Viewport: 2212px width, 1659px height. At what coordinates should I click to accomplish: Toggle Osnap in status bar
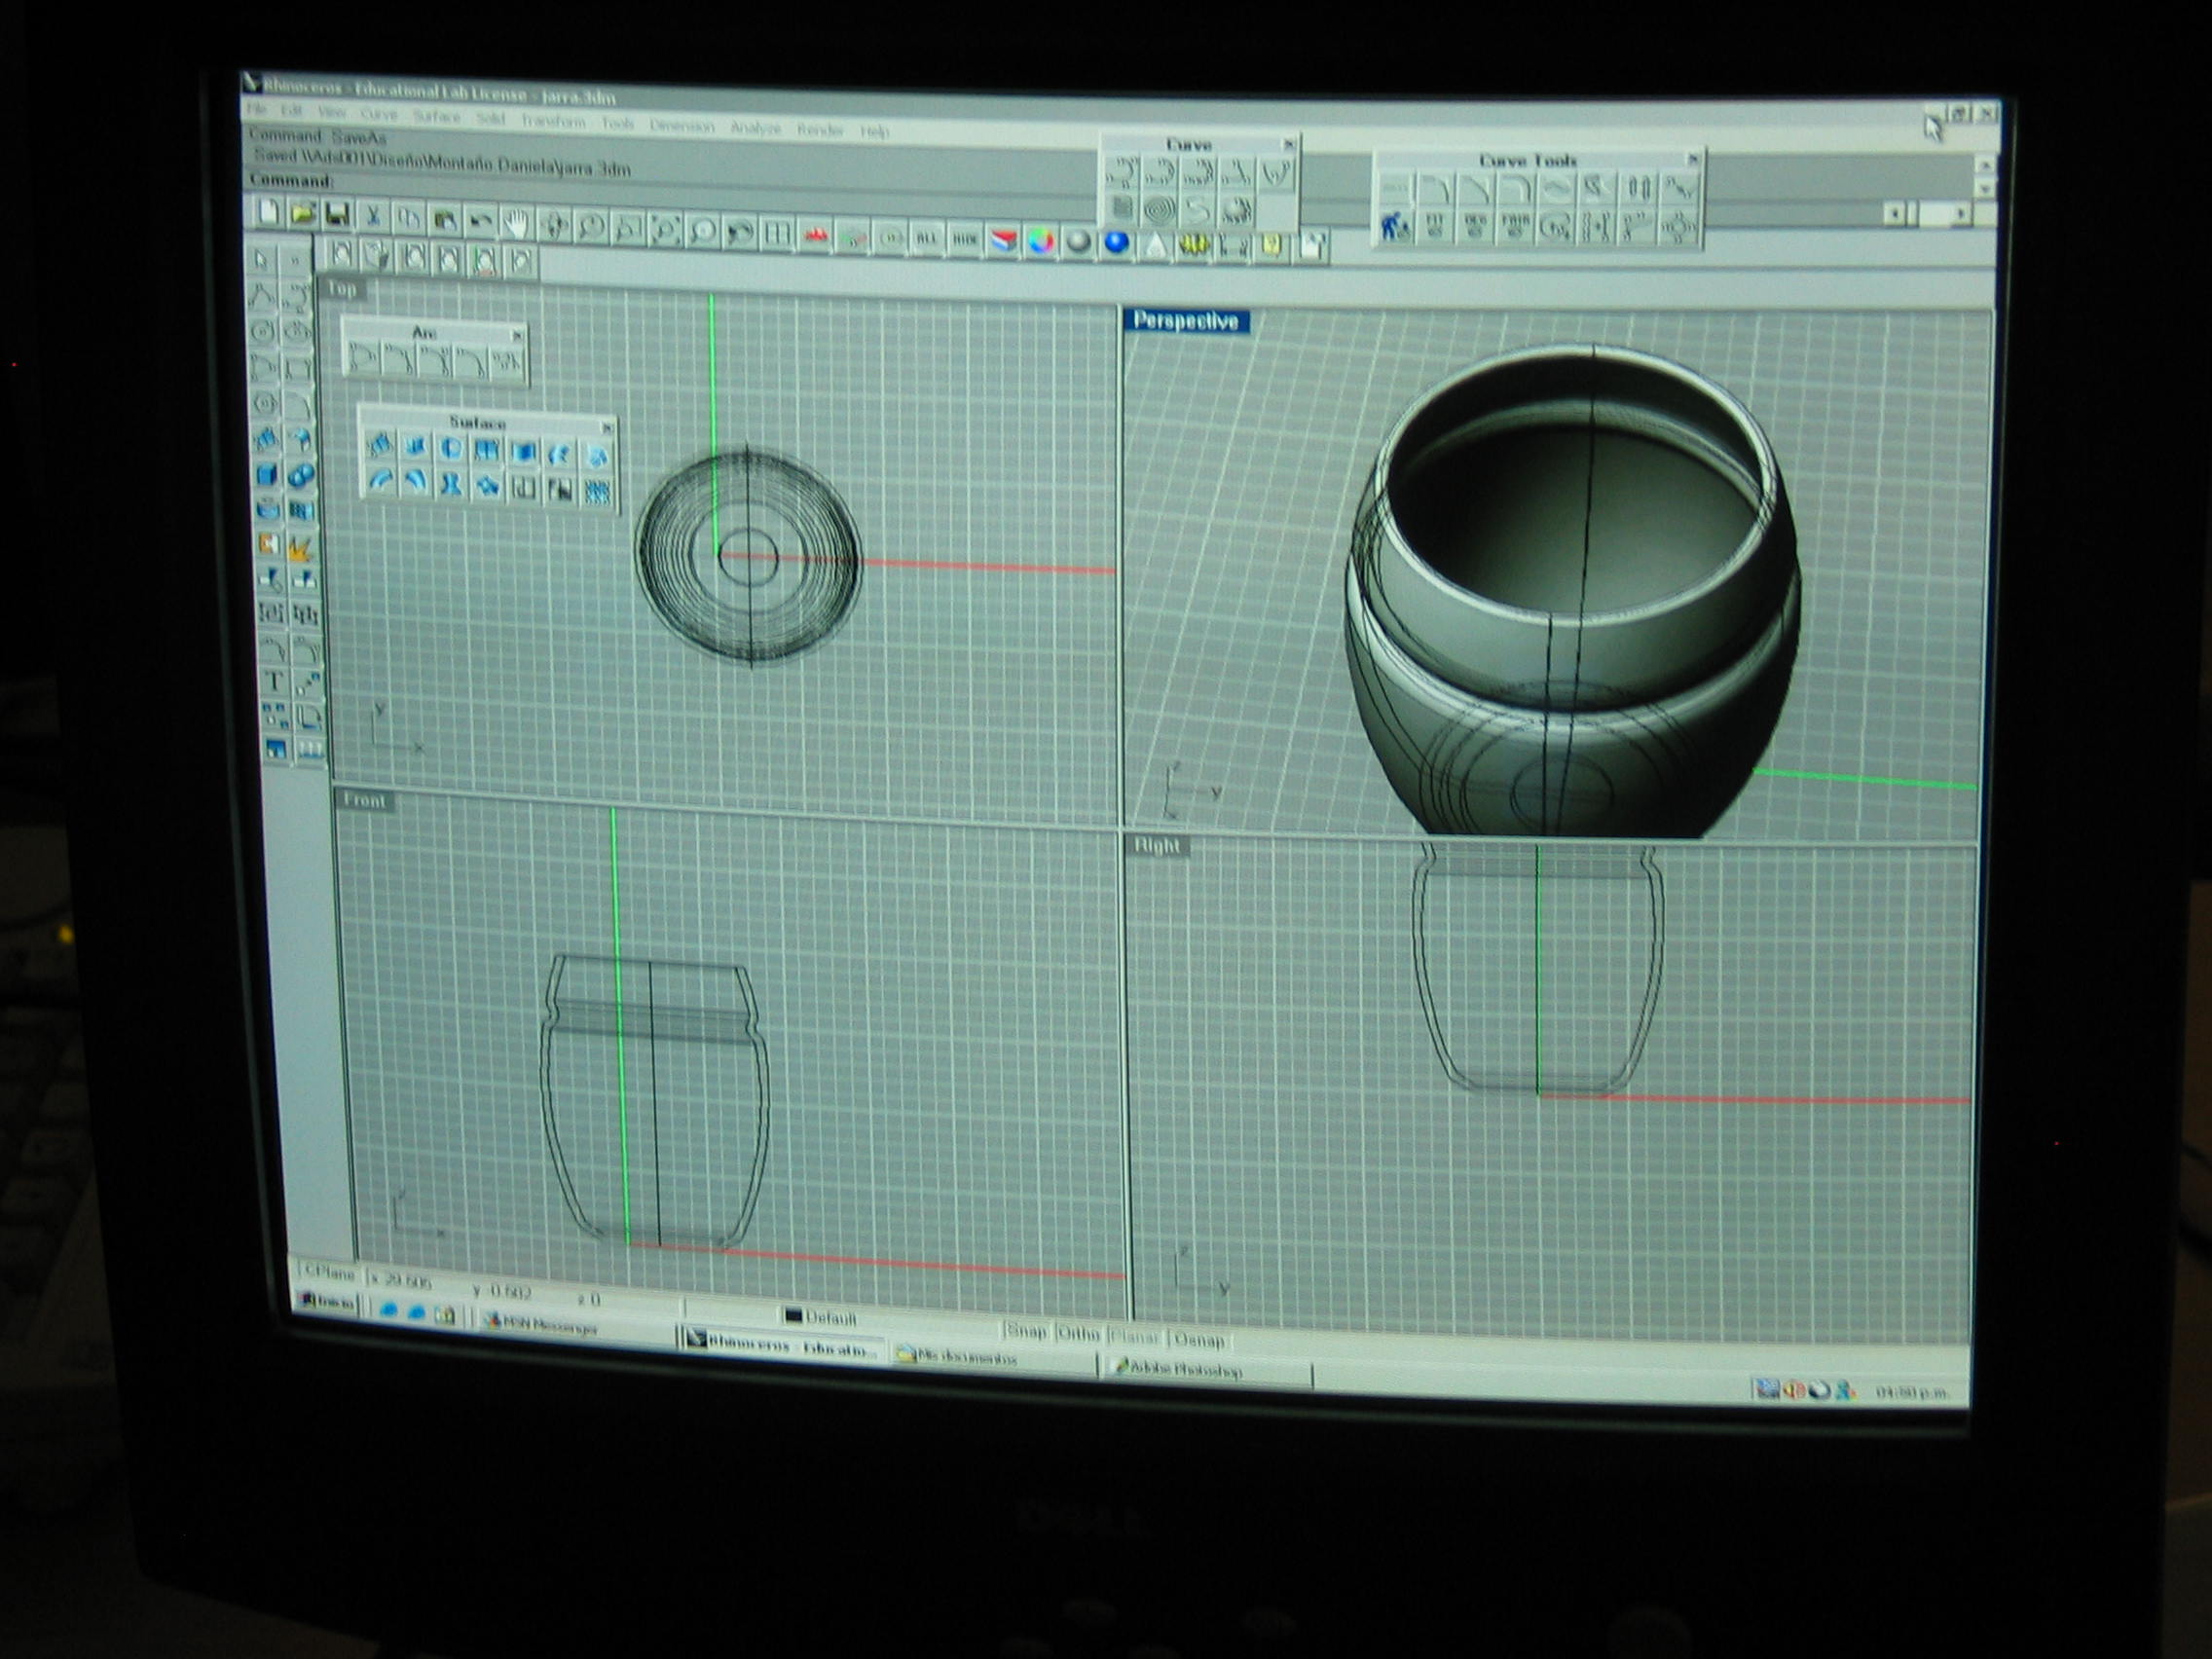(x=1198, y=1340)
